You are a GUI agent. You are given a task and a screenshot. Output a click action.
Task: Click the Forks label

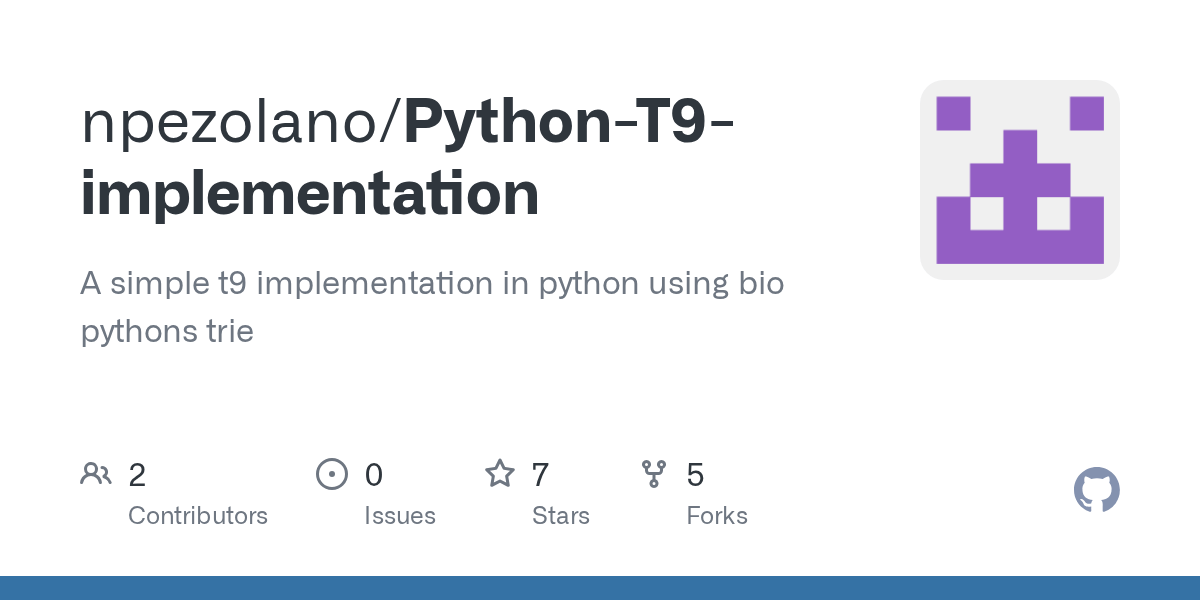pos(717,516)
